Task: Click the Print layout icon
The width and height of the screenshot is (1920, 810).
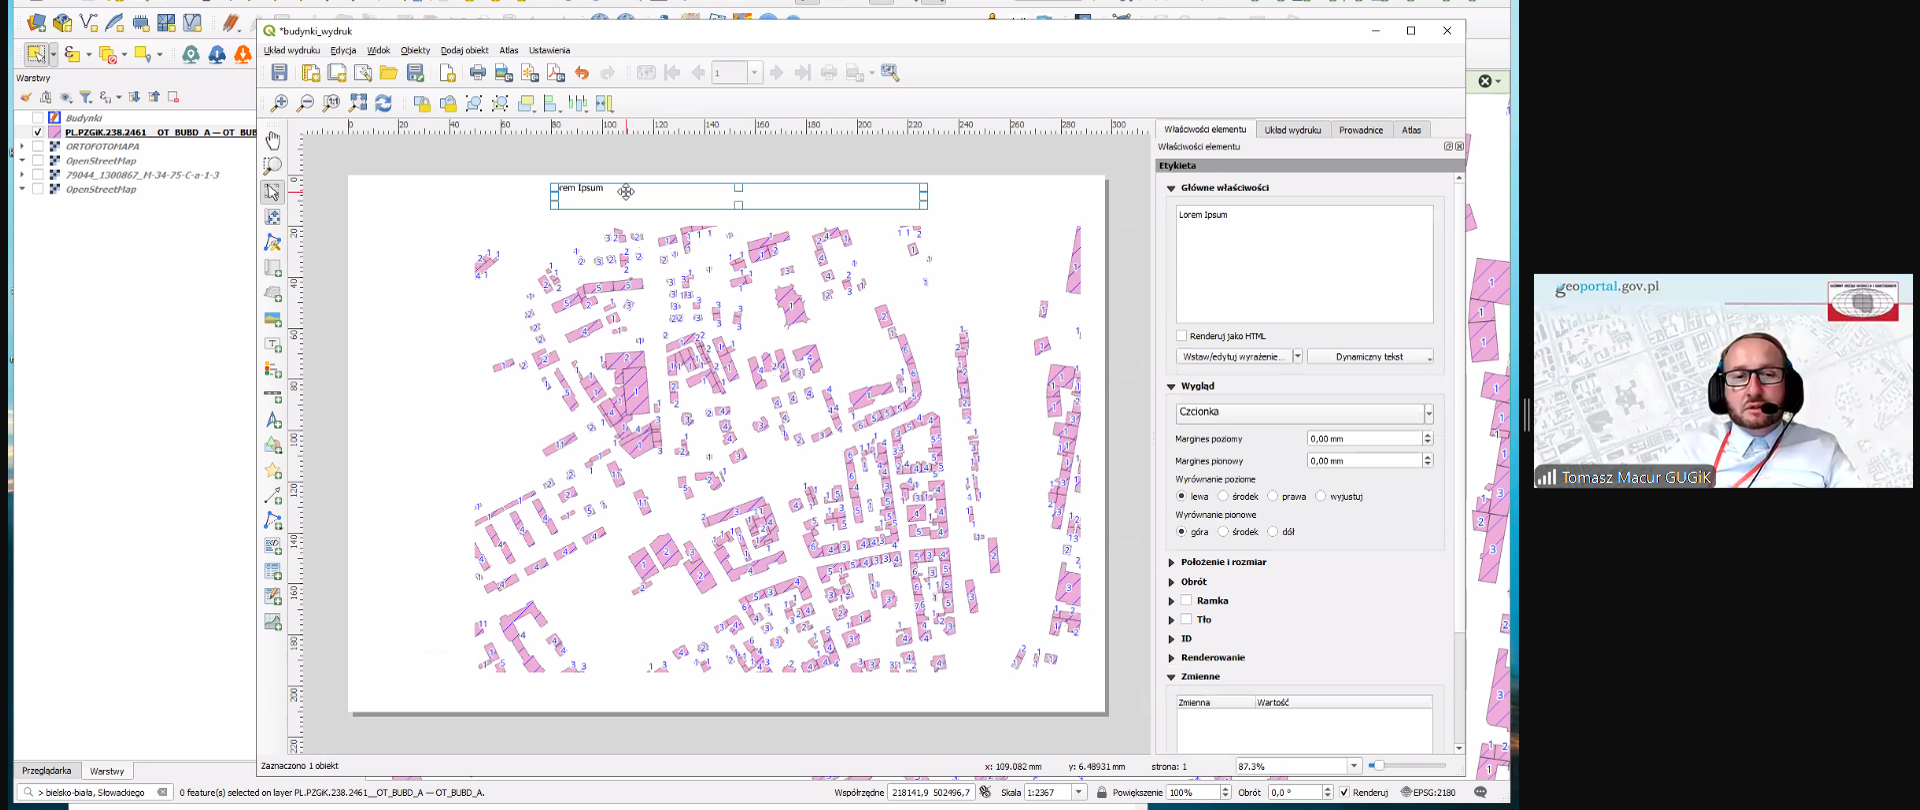Action: 478,73
